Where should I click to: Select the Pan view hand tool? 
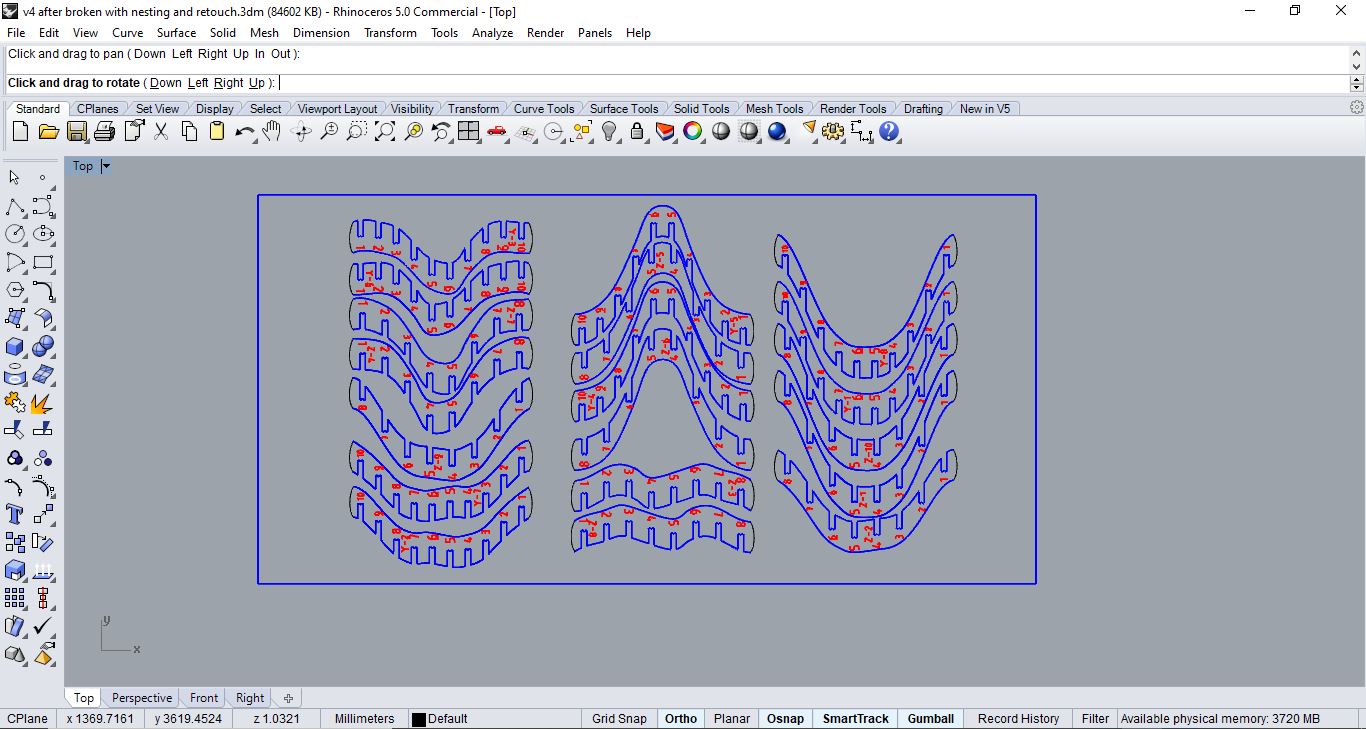272,132
